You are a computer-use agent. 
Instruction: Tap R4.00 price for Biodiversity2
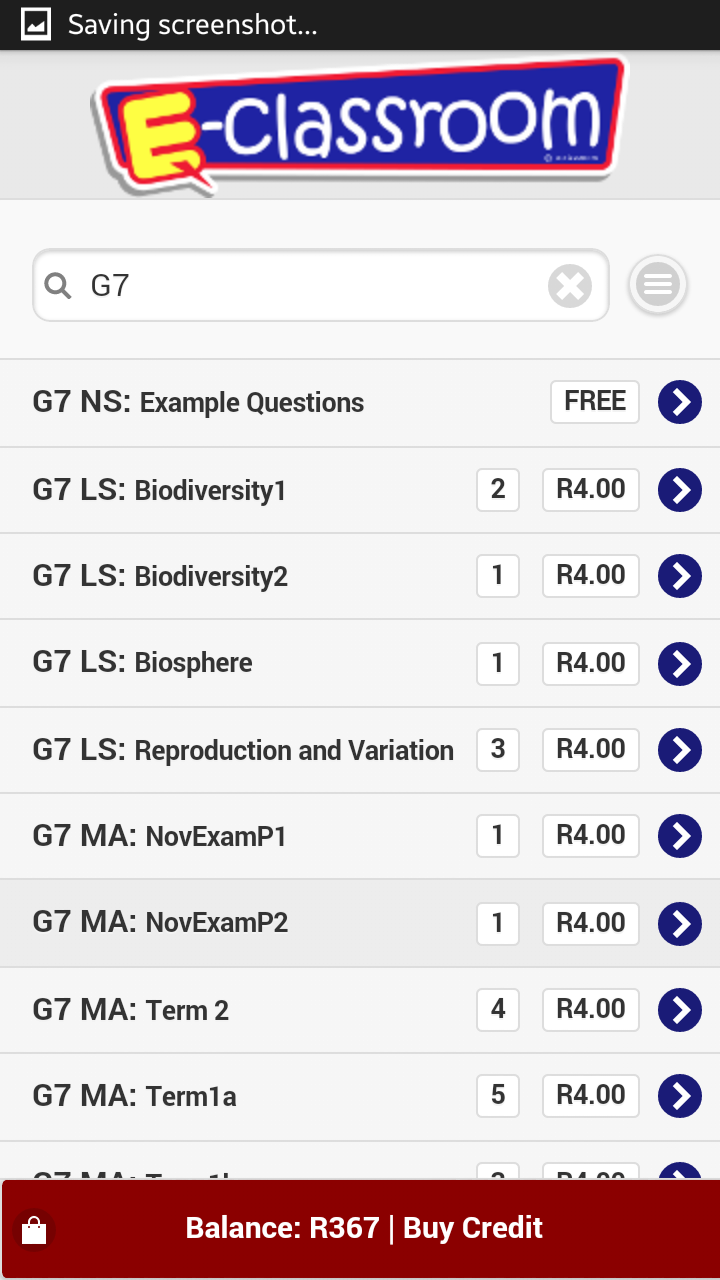tap(590, 576)
